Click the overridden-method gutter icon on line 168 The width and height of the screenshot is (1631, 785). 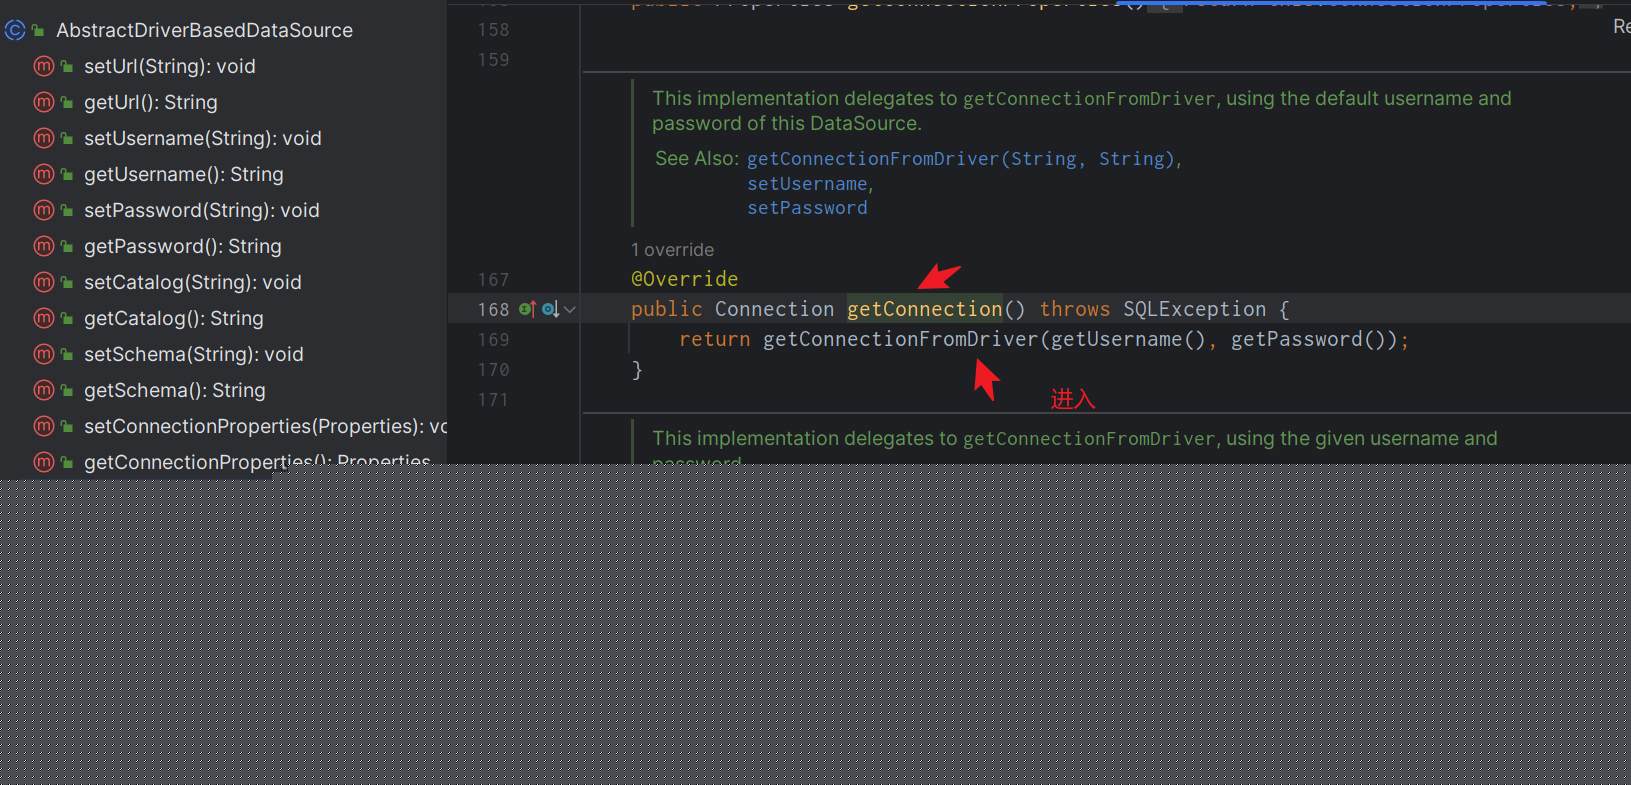click(x=549, y=309)
